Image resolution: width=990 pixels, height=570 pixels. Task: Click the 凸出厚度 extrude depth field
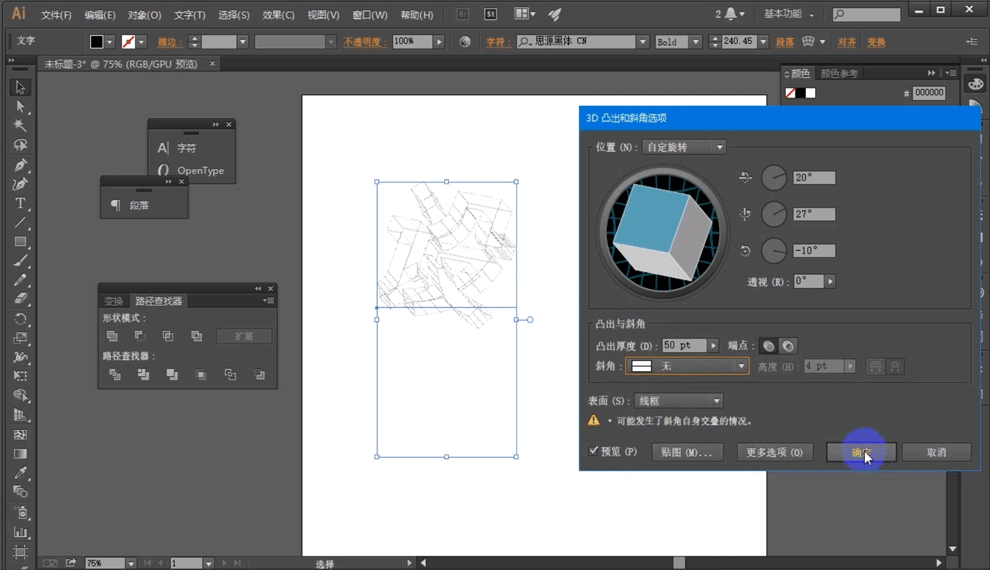[684, 346]
